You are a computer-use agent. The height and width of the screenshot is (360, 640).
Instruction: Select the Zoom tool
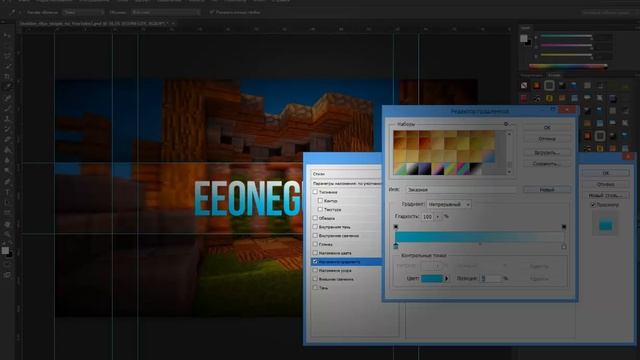(x=7, y=234)
